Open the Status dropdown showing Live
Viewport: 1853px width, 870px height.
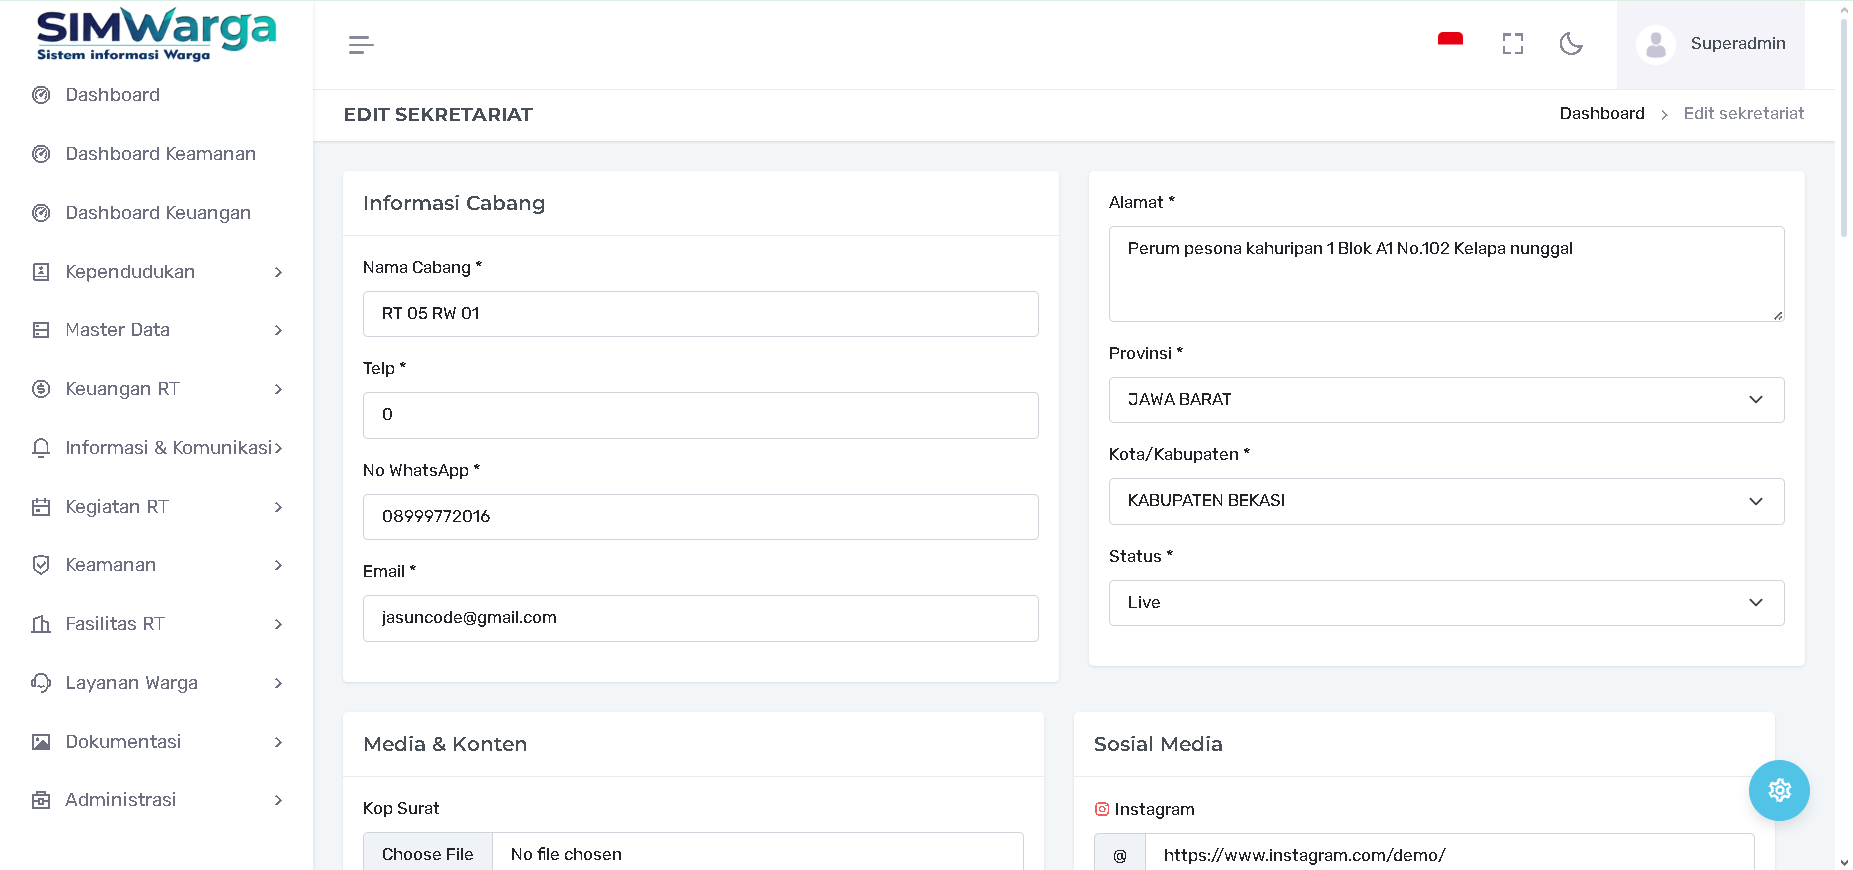[x=1445, y=603]
